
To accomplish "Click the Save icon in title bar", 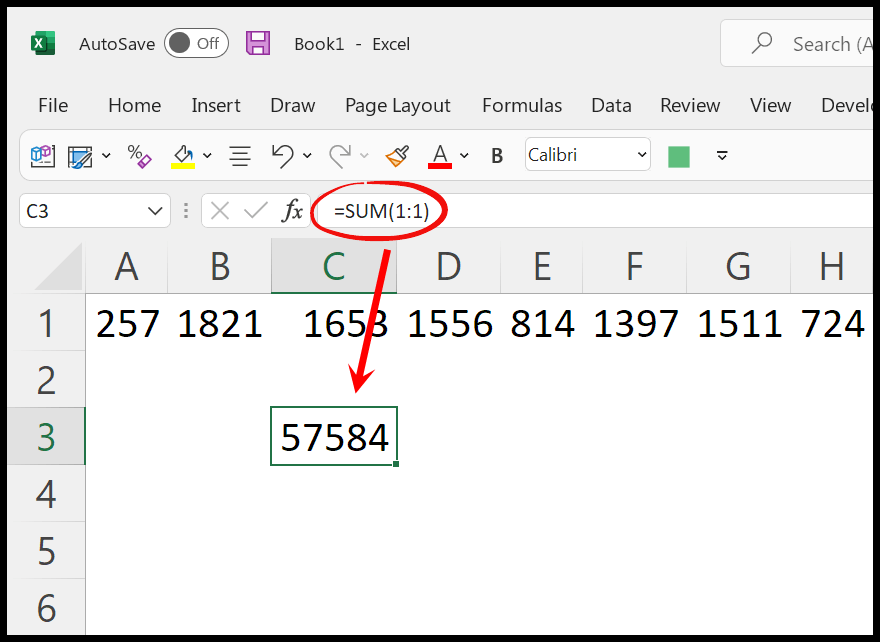I will point(258,43).
